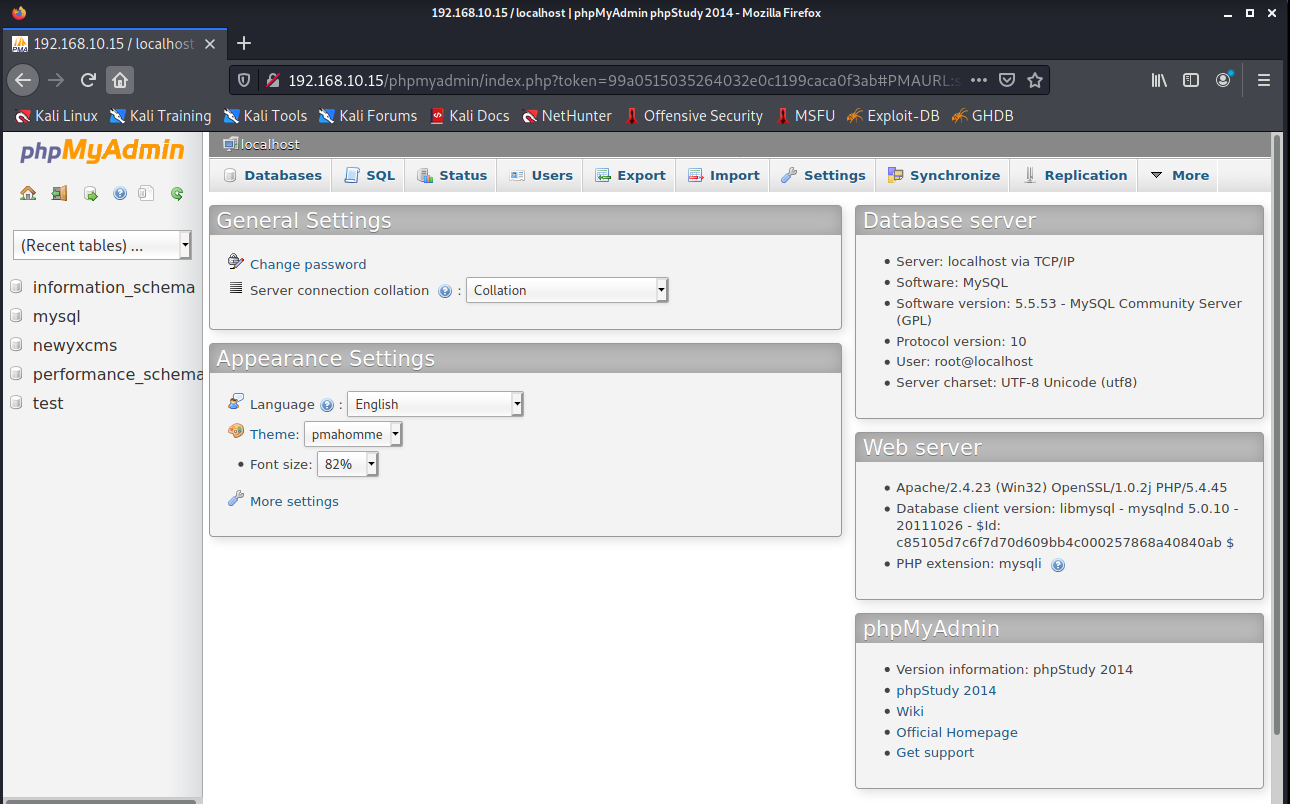Select the newyxcms database in sidebar
This screenshot has height=804, width=1290.
tap(75, 345)
